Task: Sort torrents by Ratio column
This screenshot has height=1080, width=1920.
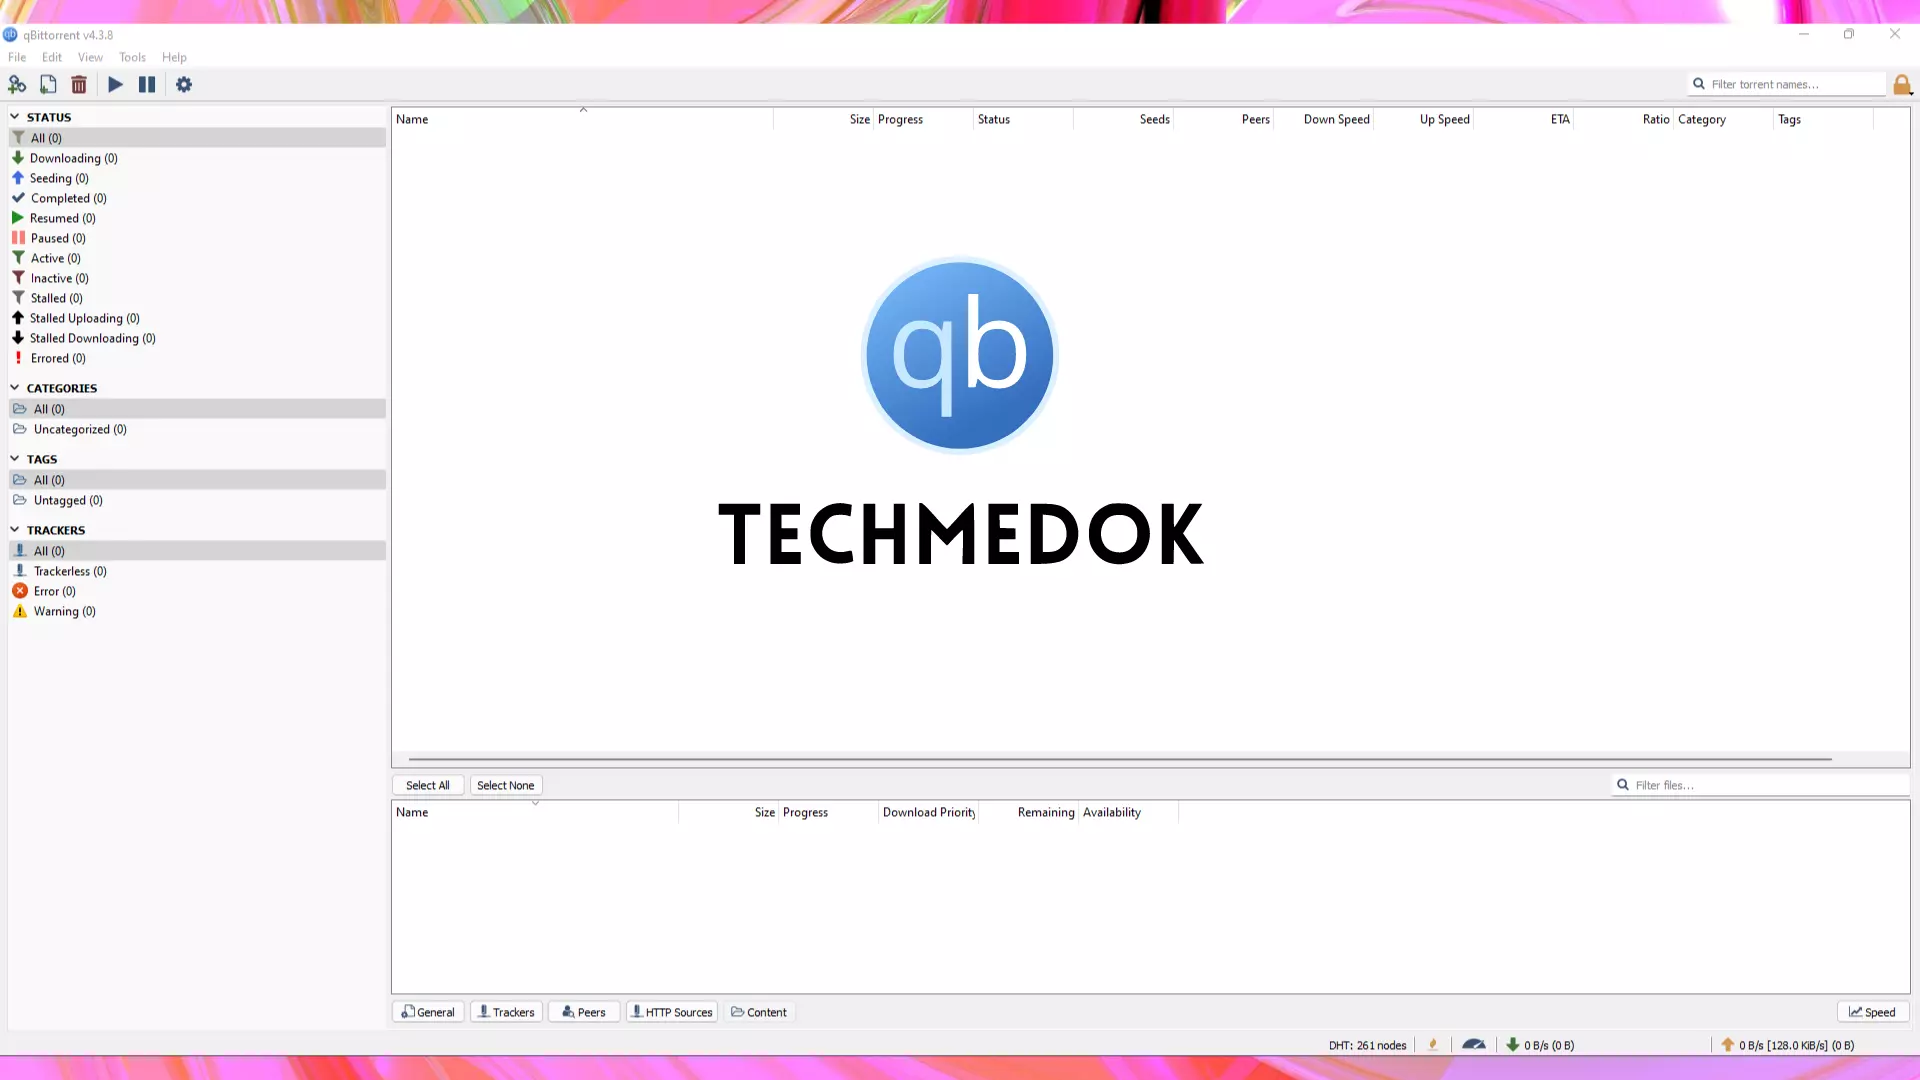Action: pos(1624,119)
